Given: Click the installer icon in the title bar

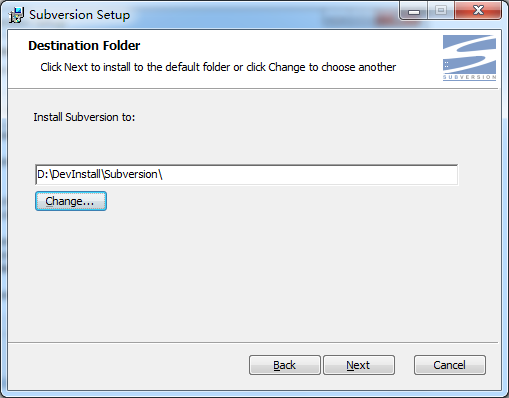Looking at the screenshot, I should click(x=16, y=15).
